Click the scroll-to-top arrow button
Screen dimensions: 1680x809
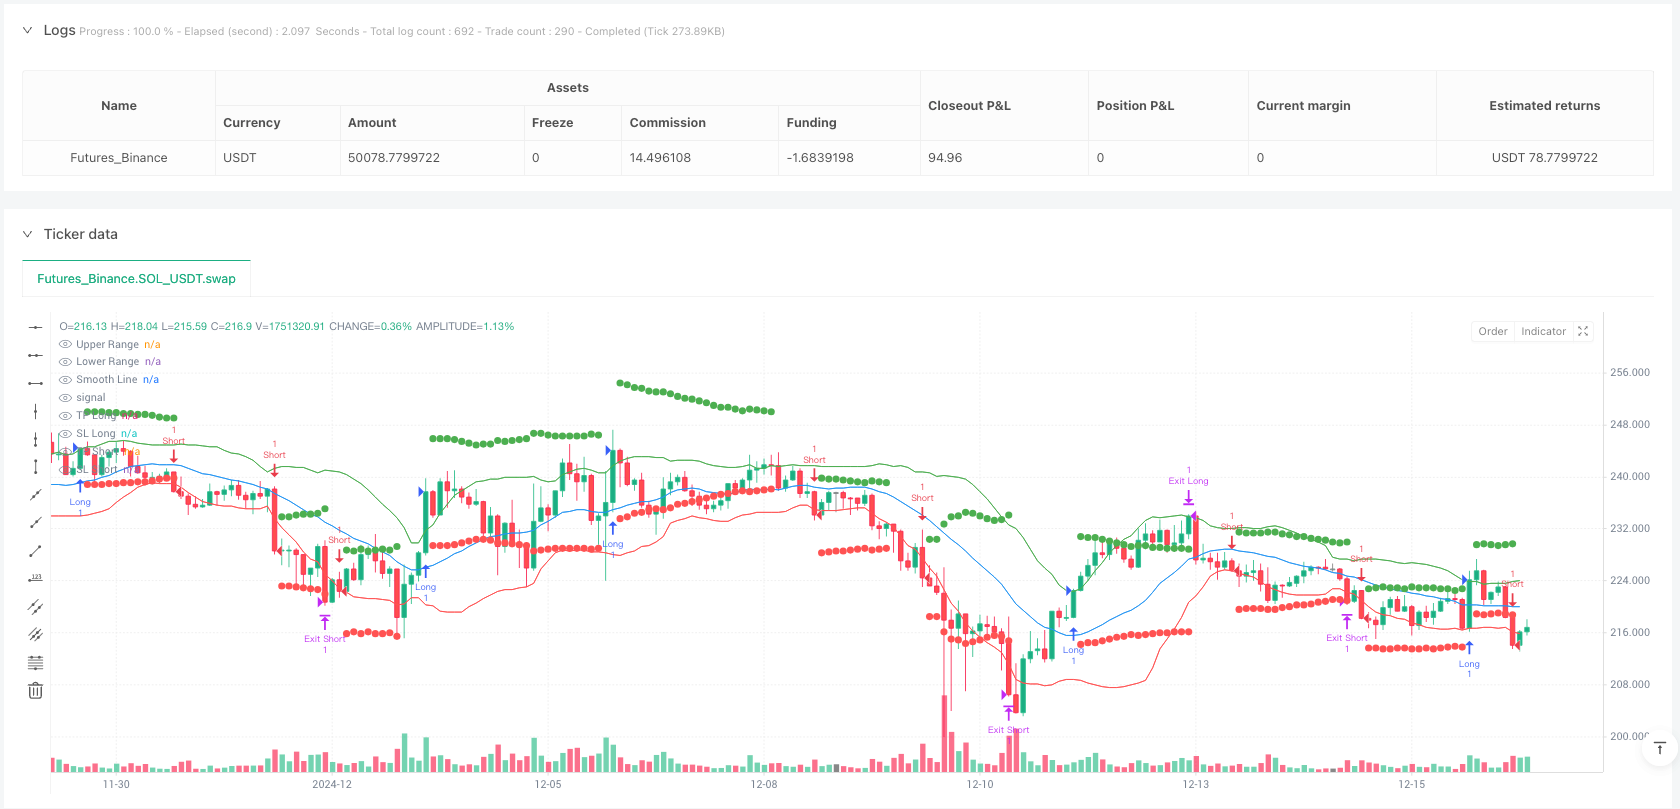(1659, 748)
